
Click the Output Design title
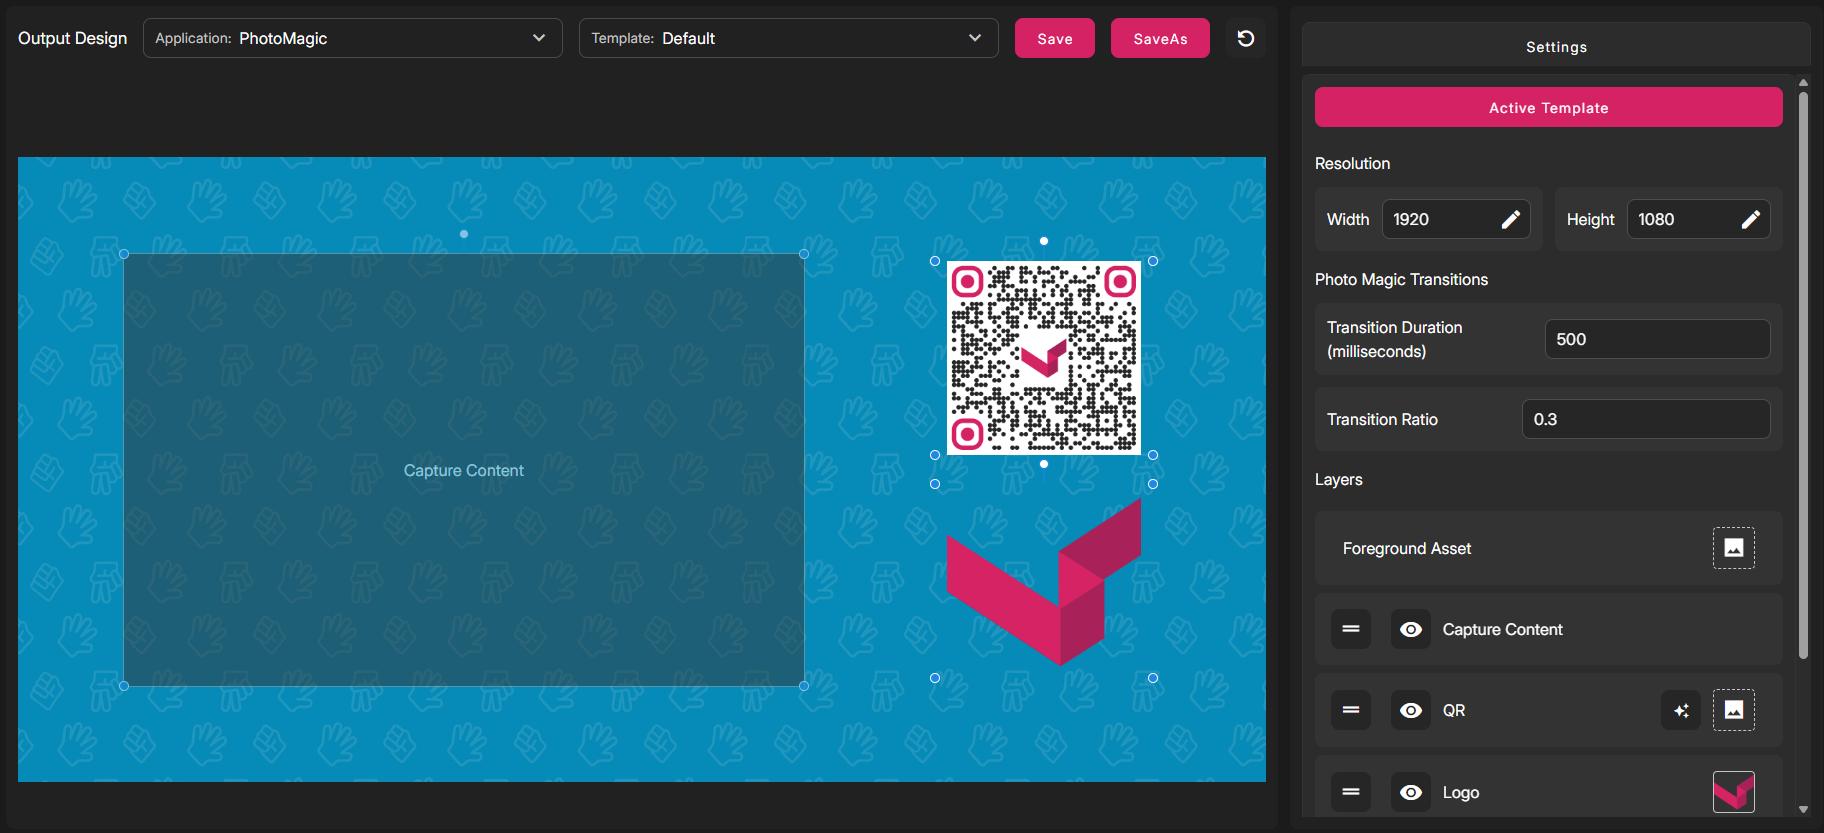pos(72,38)
